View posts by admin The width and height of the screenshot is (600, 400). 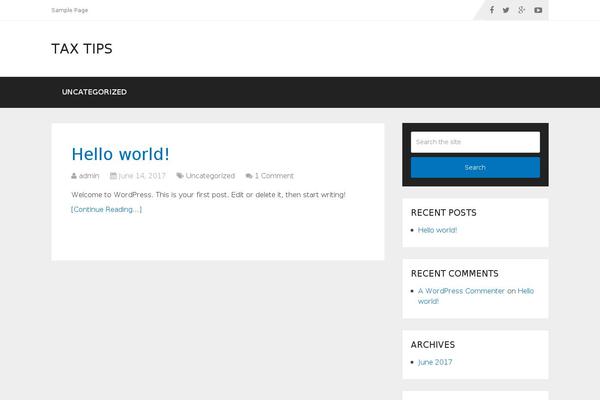point(89,176)
